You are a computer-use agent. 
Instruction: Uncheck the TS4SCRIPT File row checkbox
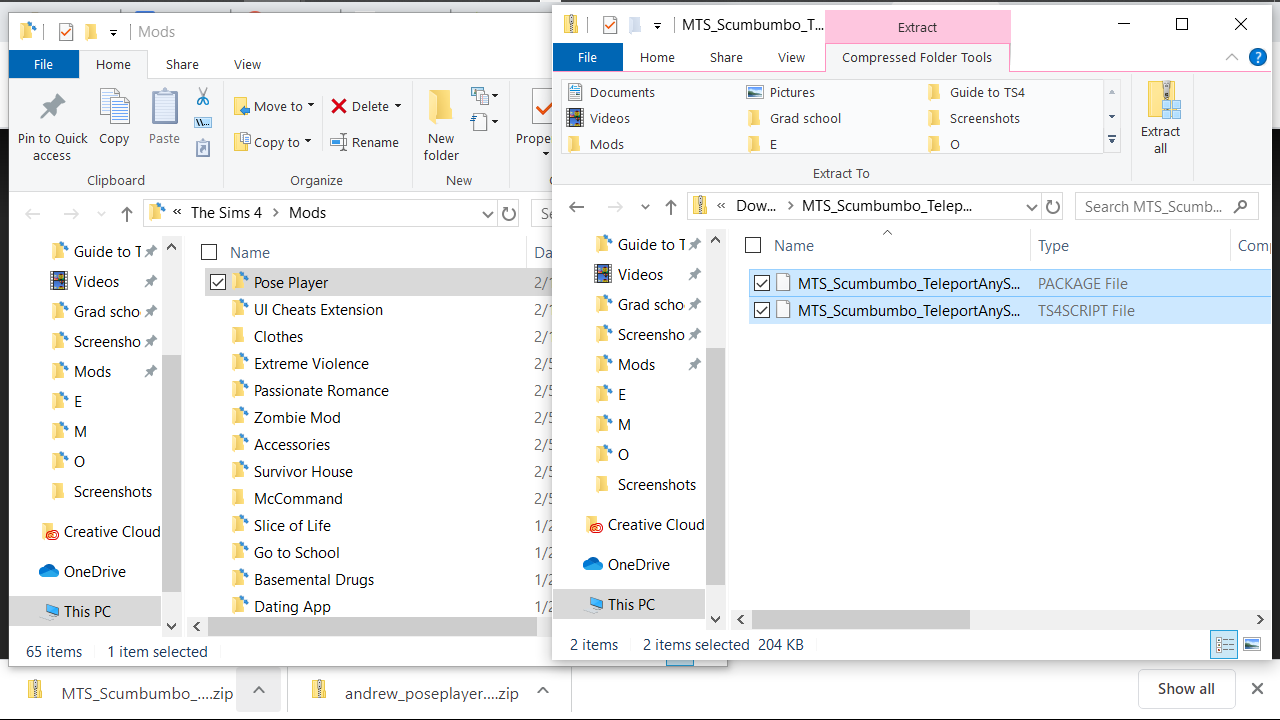pyautogui.click(x=762, y=310)
